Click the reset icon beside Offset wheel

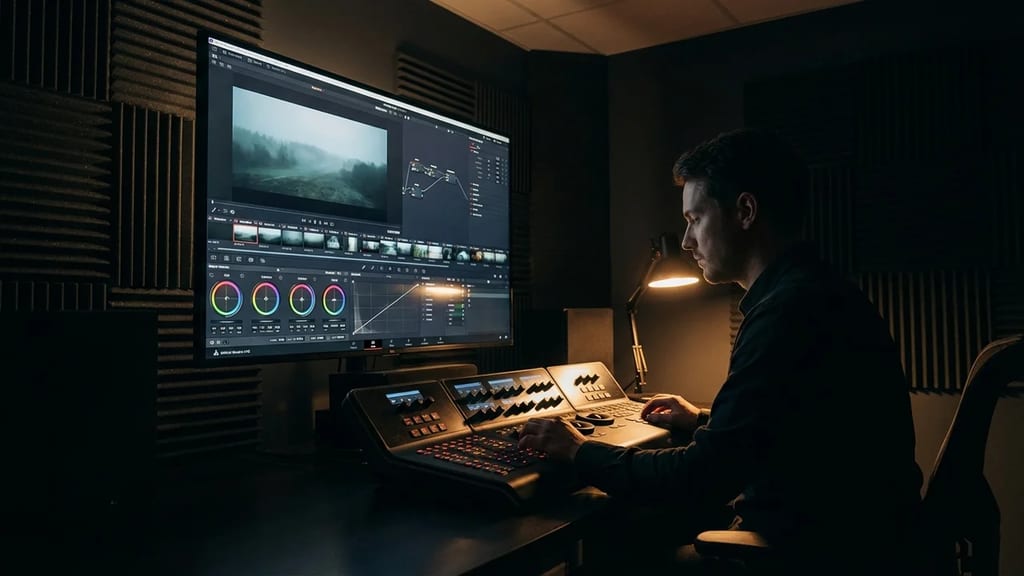point(345,280)
